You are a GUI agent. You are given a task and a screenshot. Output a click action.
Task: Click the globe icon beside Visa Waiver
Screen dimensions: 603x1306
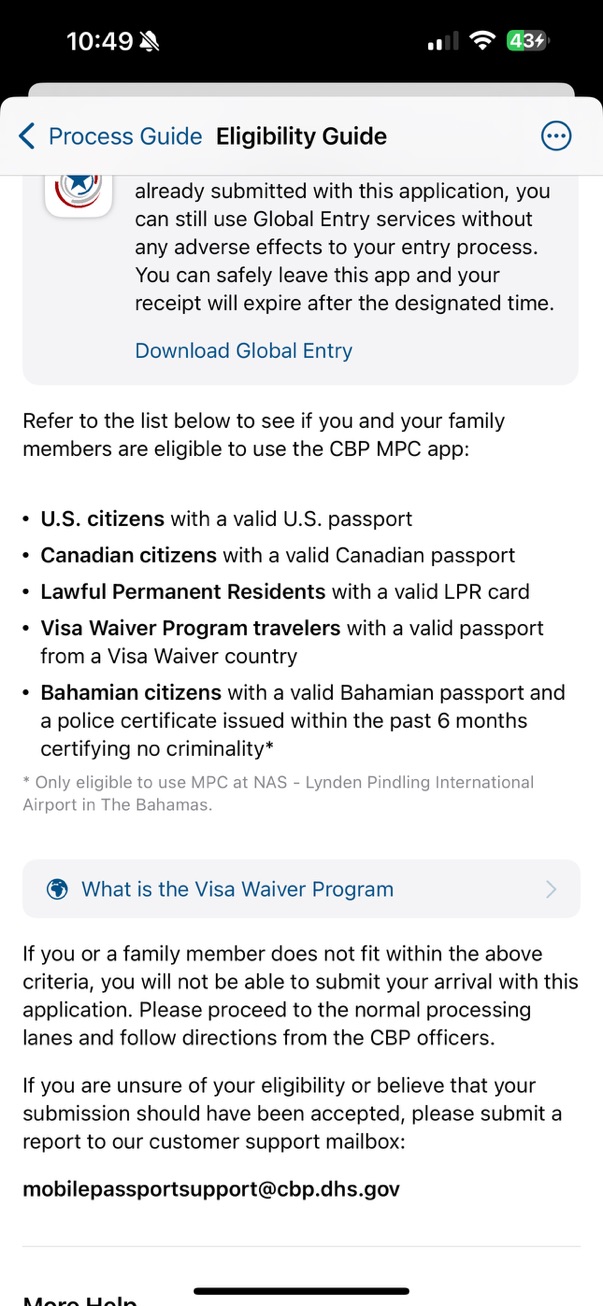click(58, 889)
